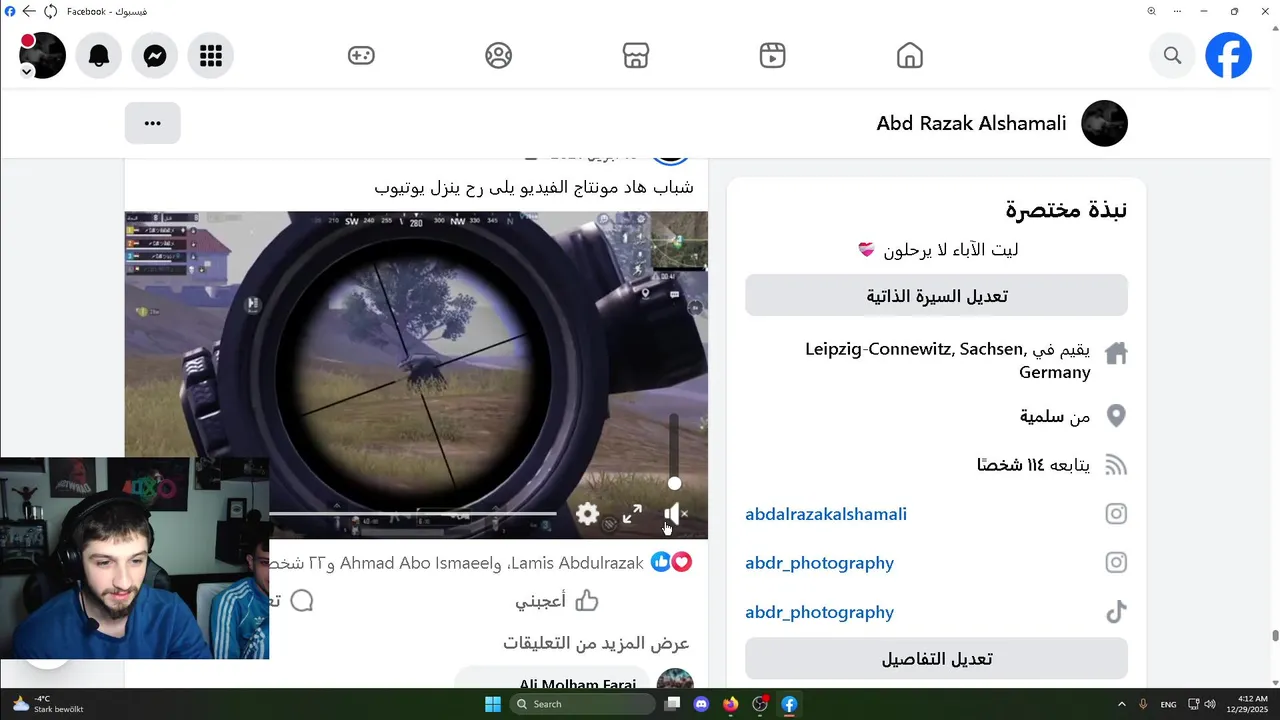Show hidden system tray icons
Image resolution: width=1280 pixels, height=720 pixels.
(x=1121, y=704)
